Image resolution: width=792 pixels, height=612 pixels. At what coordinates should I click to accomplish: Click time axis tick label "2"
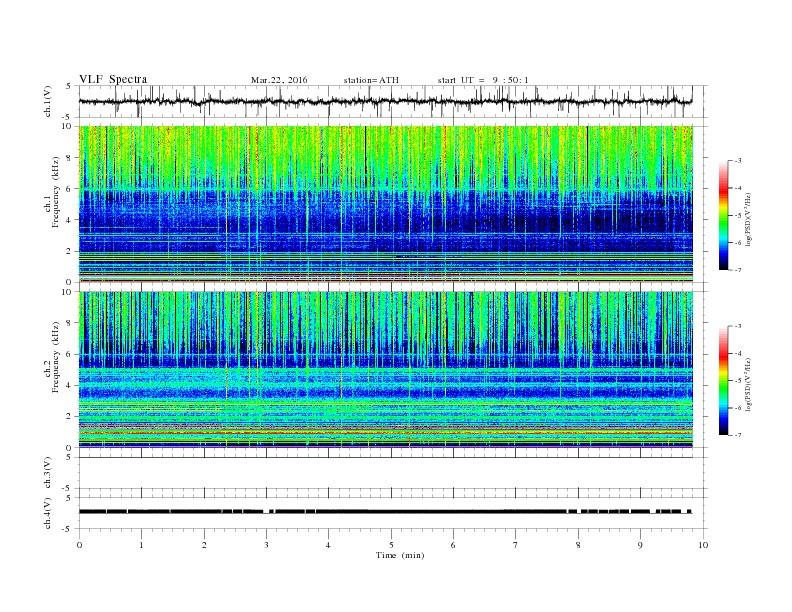(204, 545)
